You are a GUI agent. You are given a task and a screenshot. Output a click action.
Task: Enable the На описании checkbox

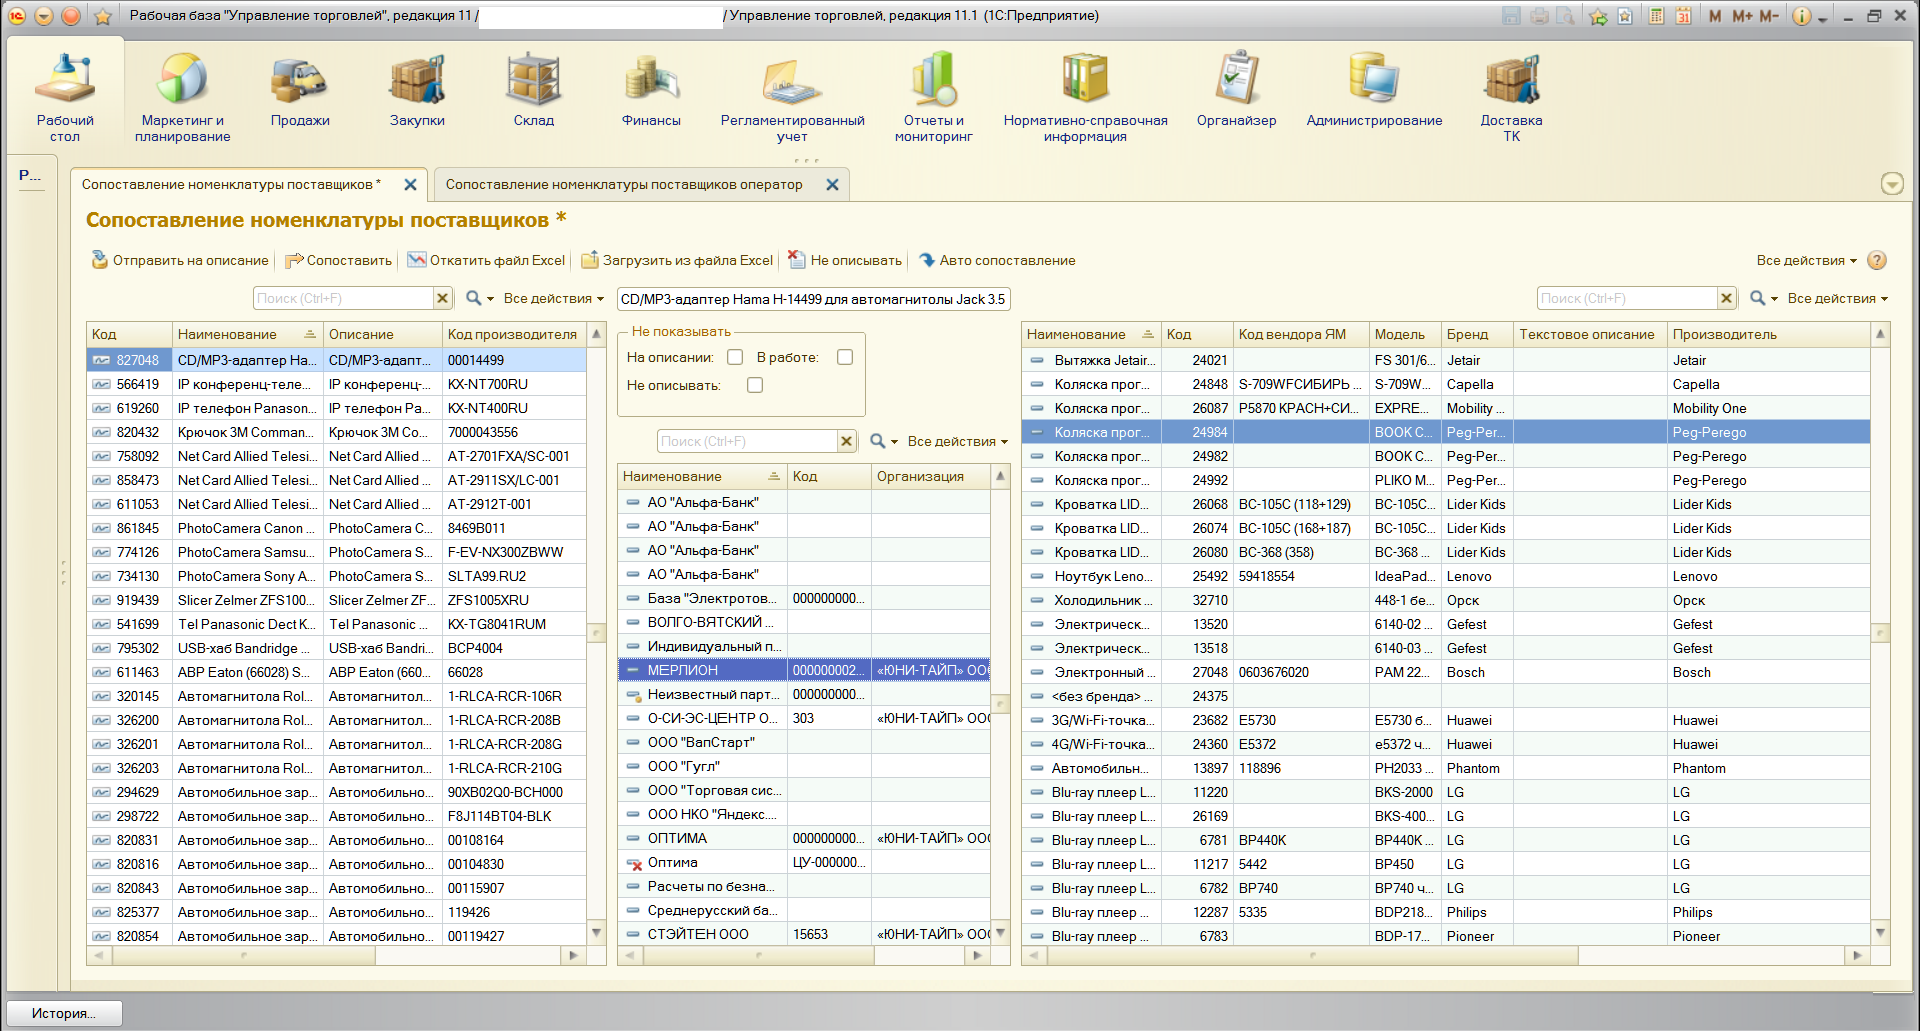(x=735, y=357)
